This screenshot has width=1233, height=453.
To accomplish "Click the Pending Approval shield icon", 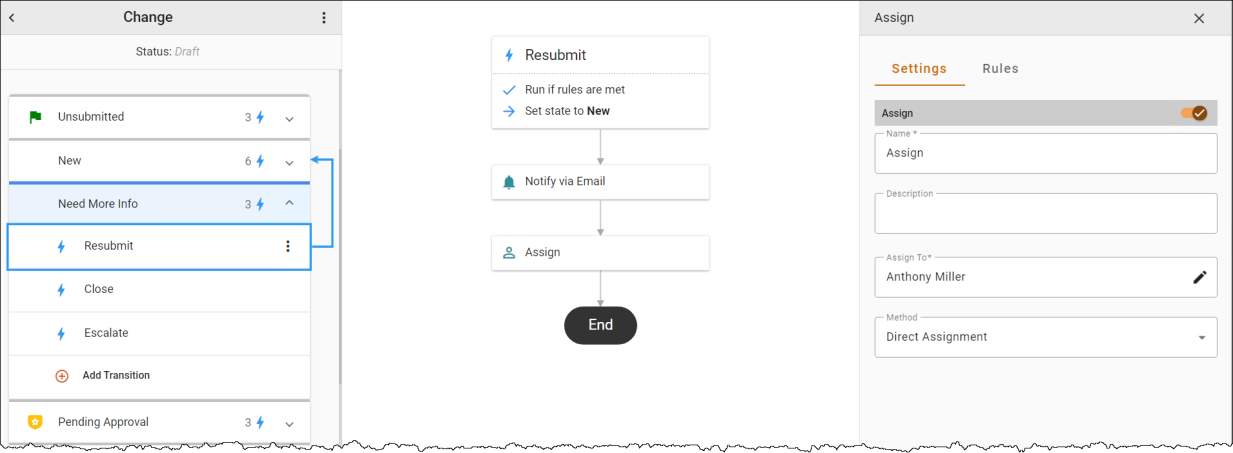I will [35, 422].
